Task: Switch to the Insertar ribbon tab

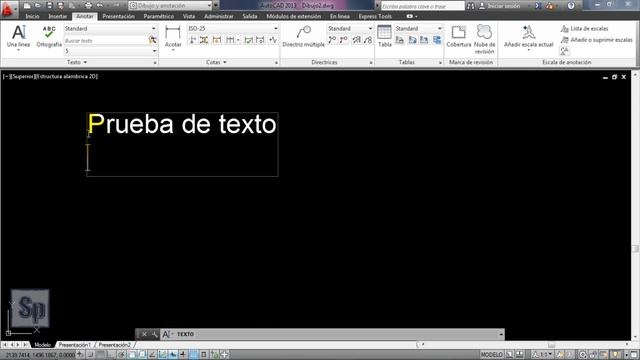Action: (x=58, y=16)
